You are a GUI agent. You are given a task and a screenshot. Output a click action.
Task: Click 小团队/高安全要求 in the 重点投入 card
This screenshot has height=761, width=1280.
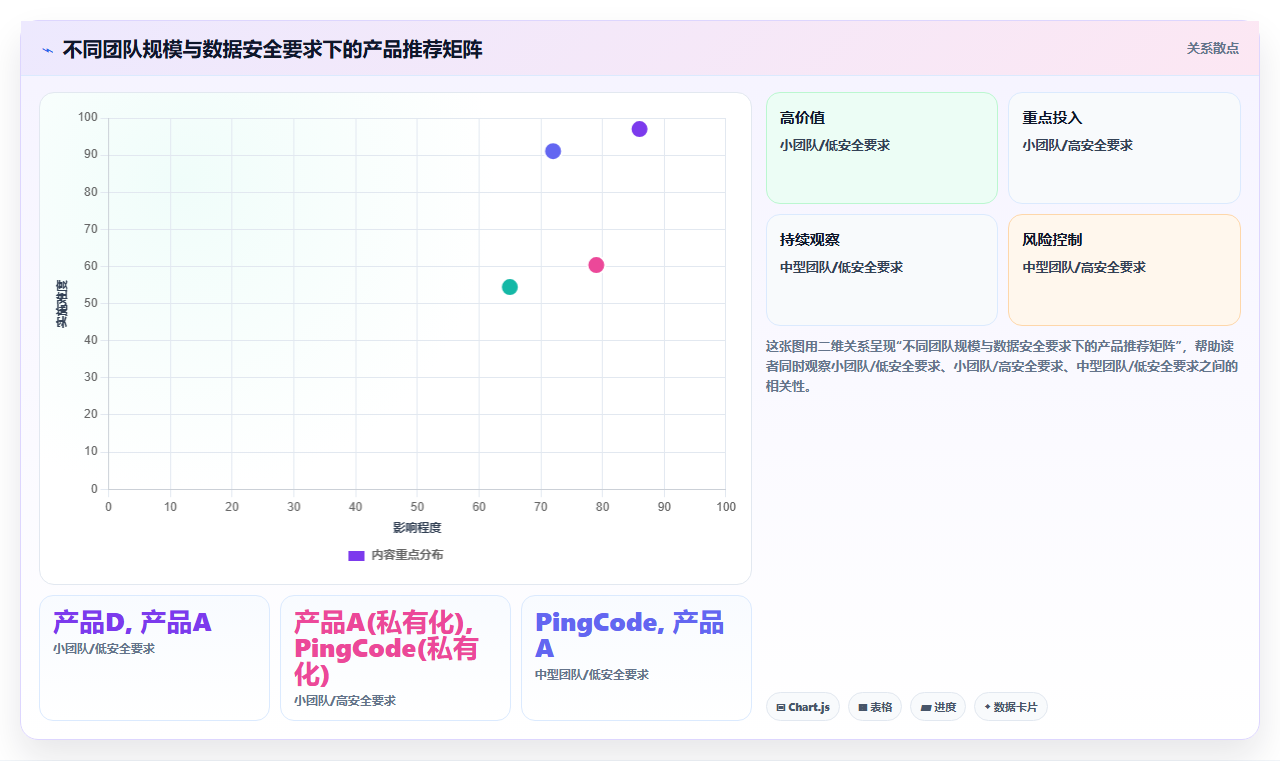point(1077,145)
